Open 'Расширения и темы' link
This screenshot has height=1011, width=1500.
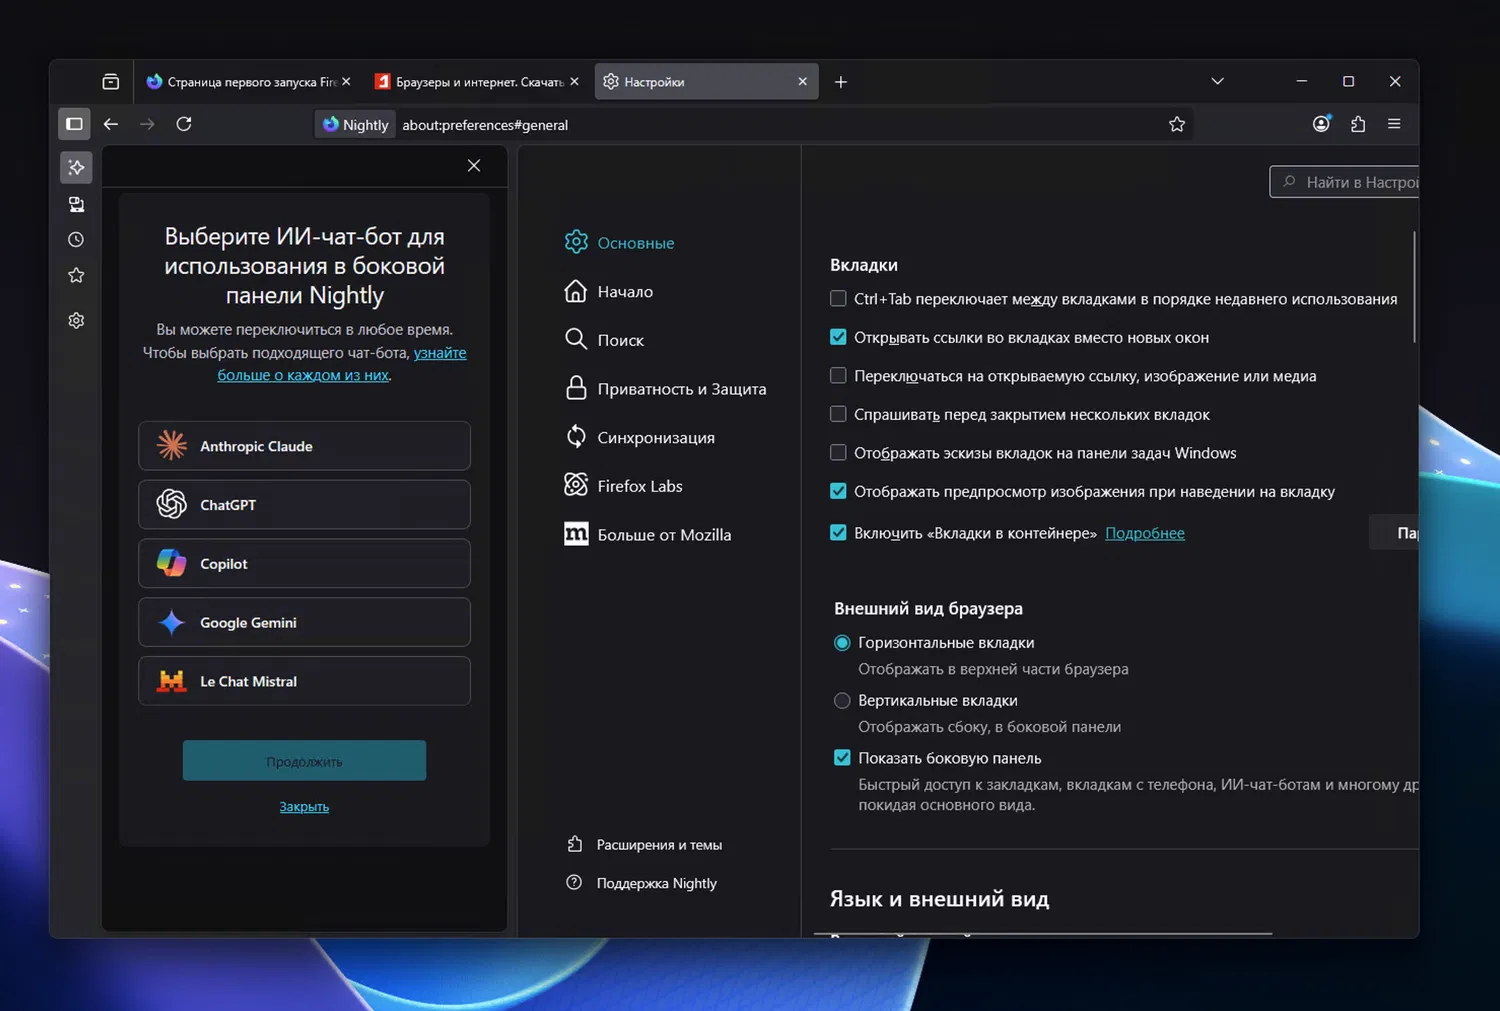[x=644, y=845]
